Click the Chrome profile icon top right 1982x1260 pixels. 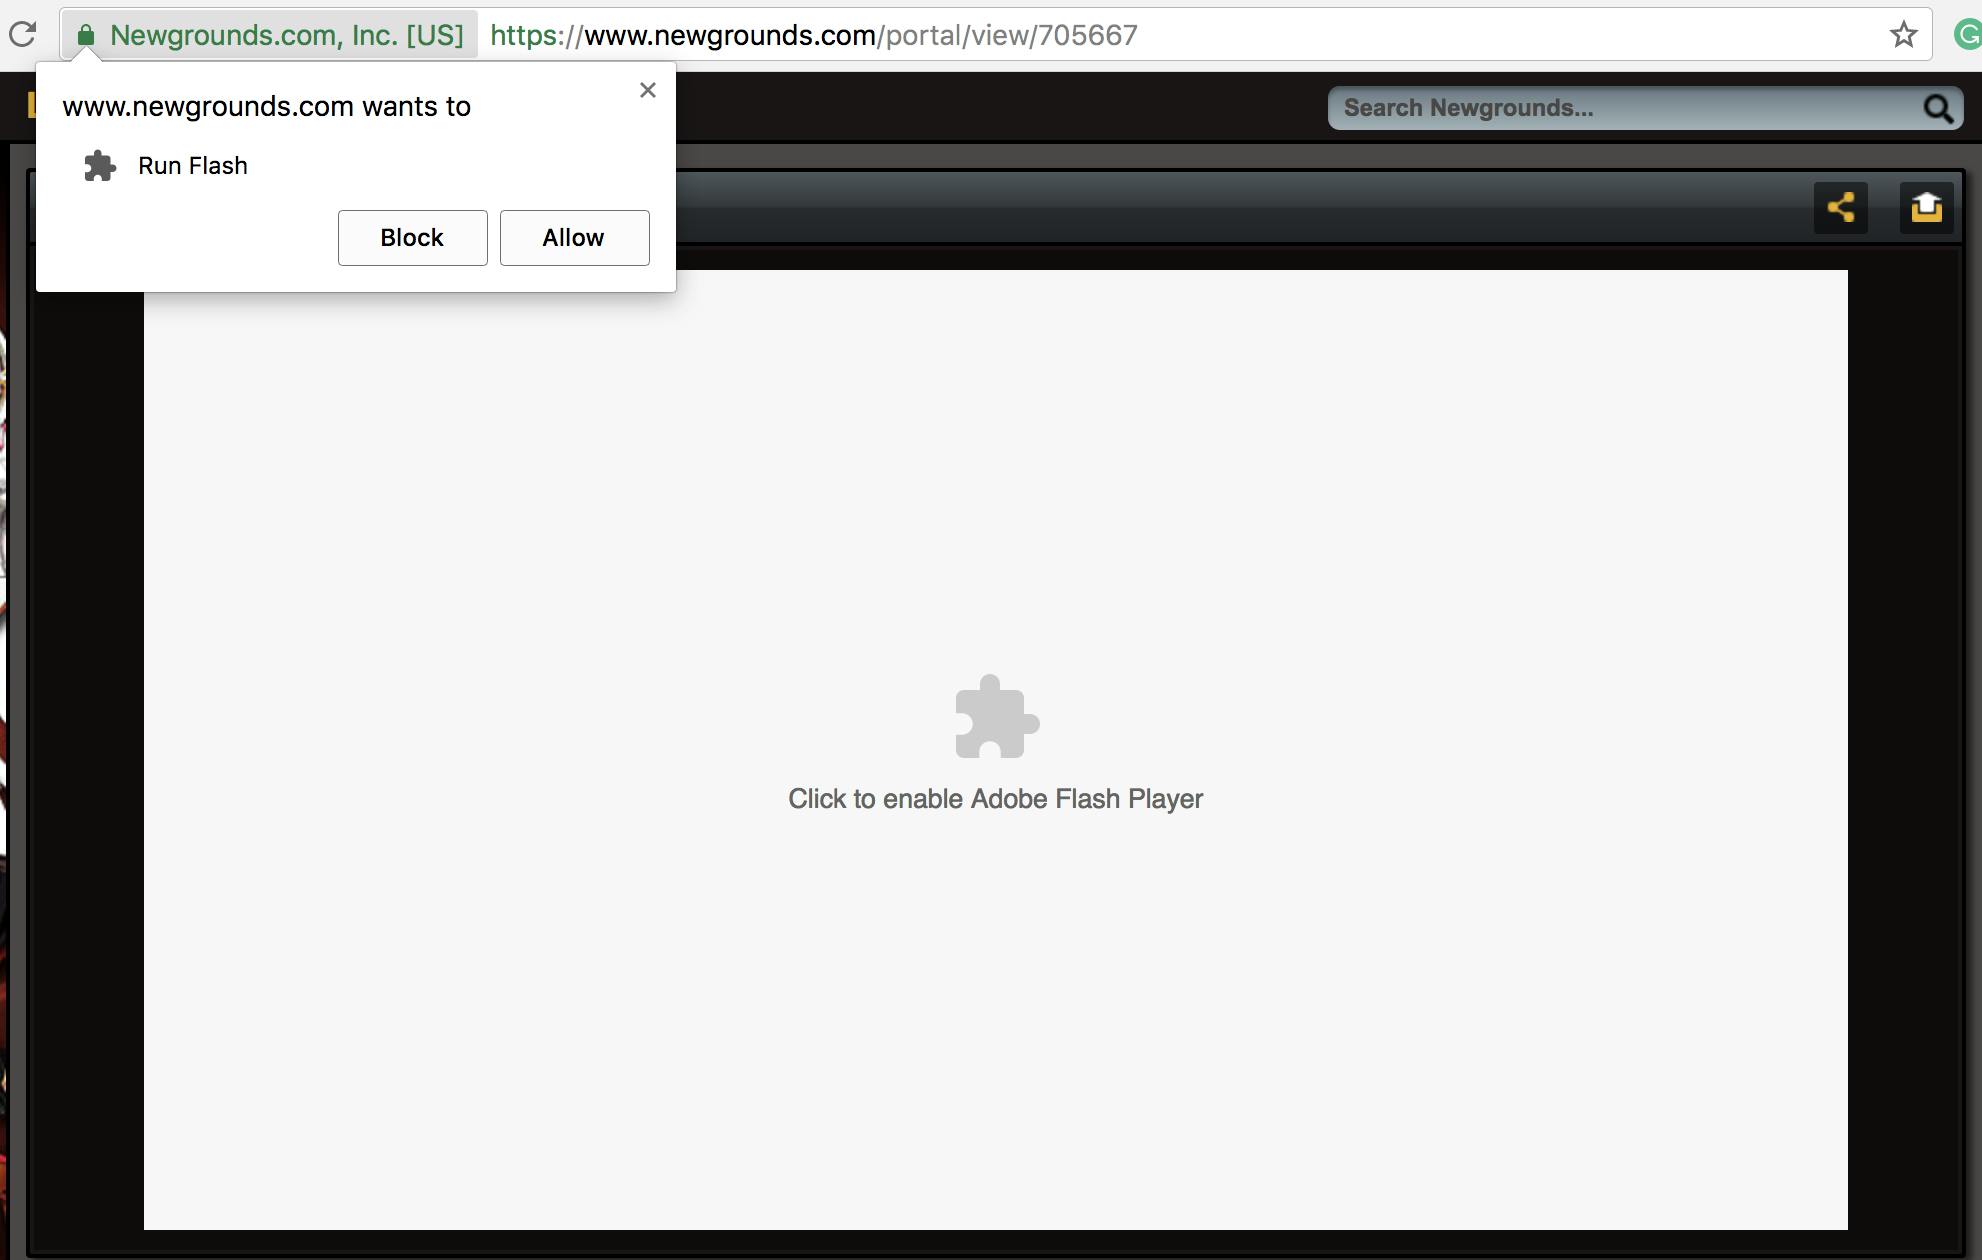1970,35
